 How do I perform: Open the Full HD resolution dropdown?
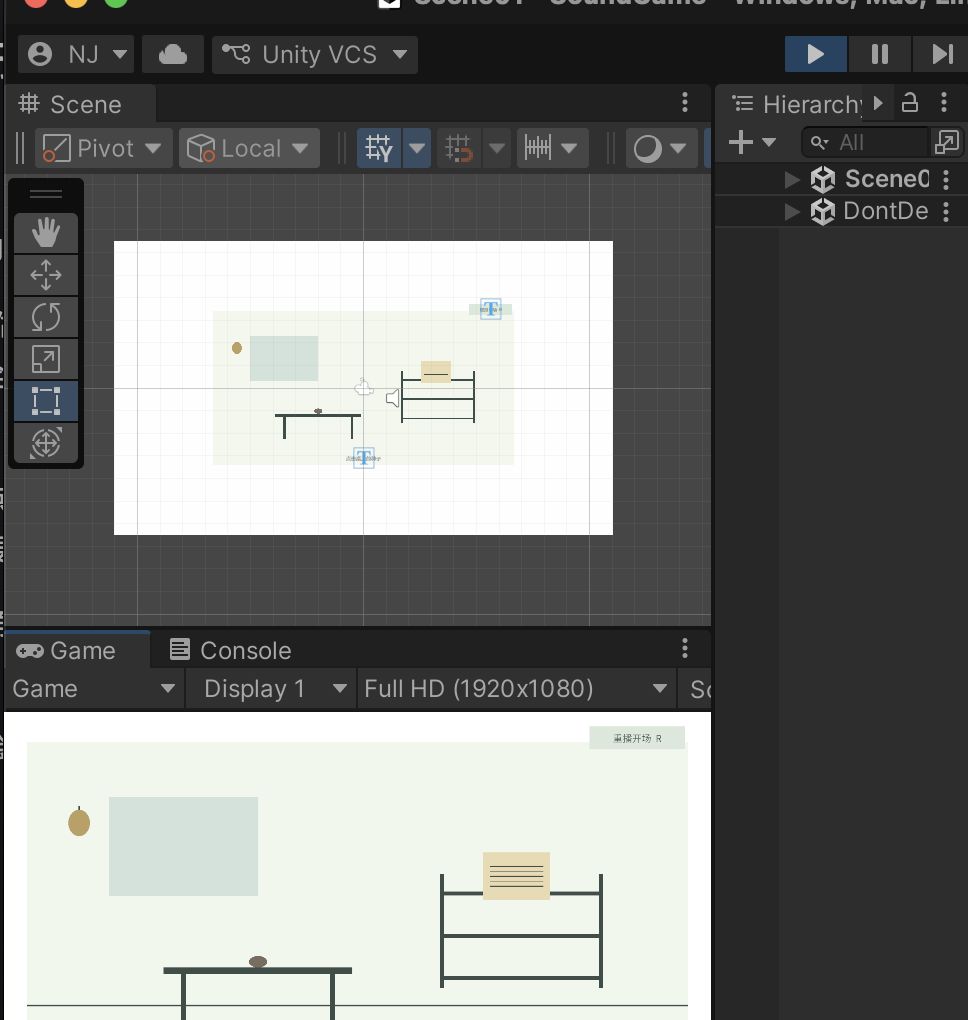click(x=515, y=689)
